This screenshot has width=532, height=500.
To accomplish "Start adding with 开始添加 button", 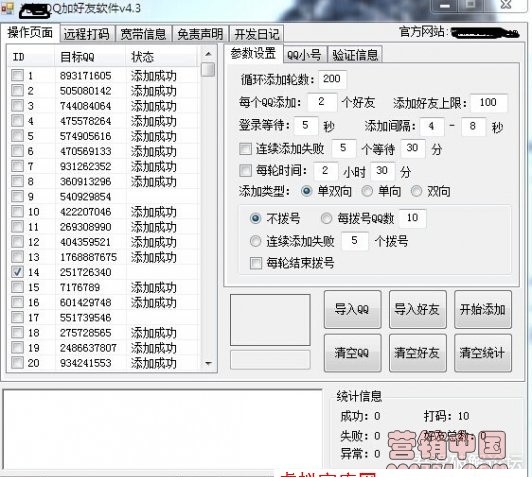I will pyautogui.click(x=482, y=309).
